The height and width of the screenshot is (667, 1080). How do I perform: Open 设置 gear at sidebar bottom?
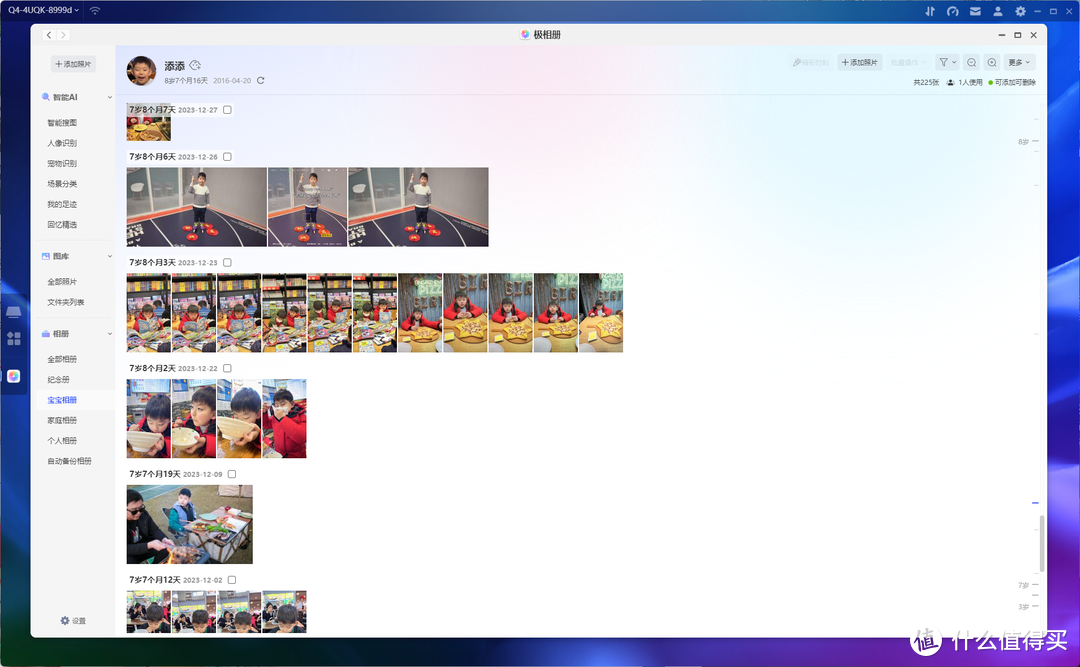pyautogui.click(x=73, y=621)
